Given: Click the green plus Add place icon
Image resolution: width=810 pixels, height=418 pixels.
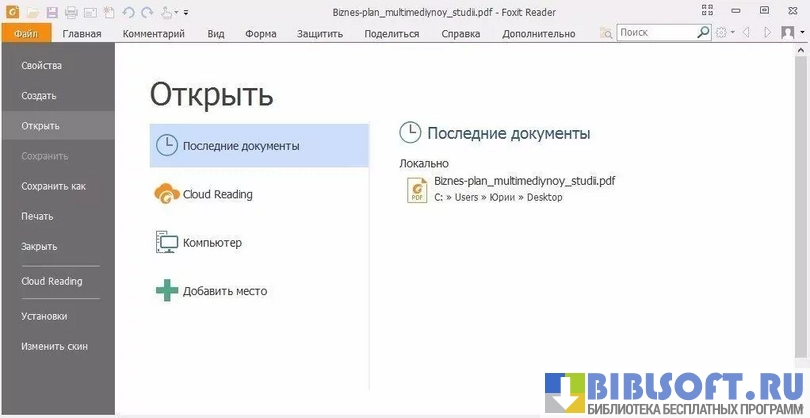Looking at the screenshot, I should [166, 291].
